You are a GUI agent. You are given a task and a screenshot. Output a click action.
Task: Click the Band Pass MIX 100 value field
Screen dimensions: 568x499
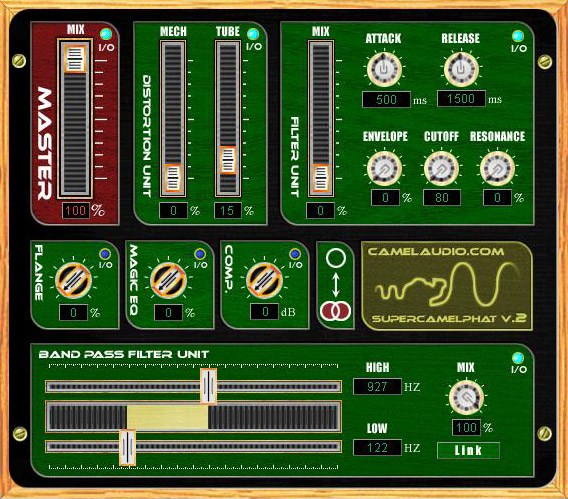click(467, 428)
